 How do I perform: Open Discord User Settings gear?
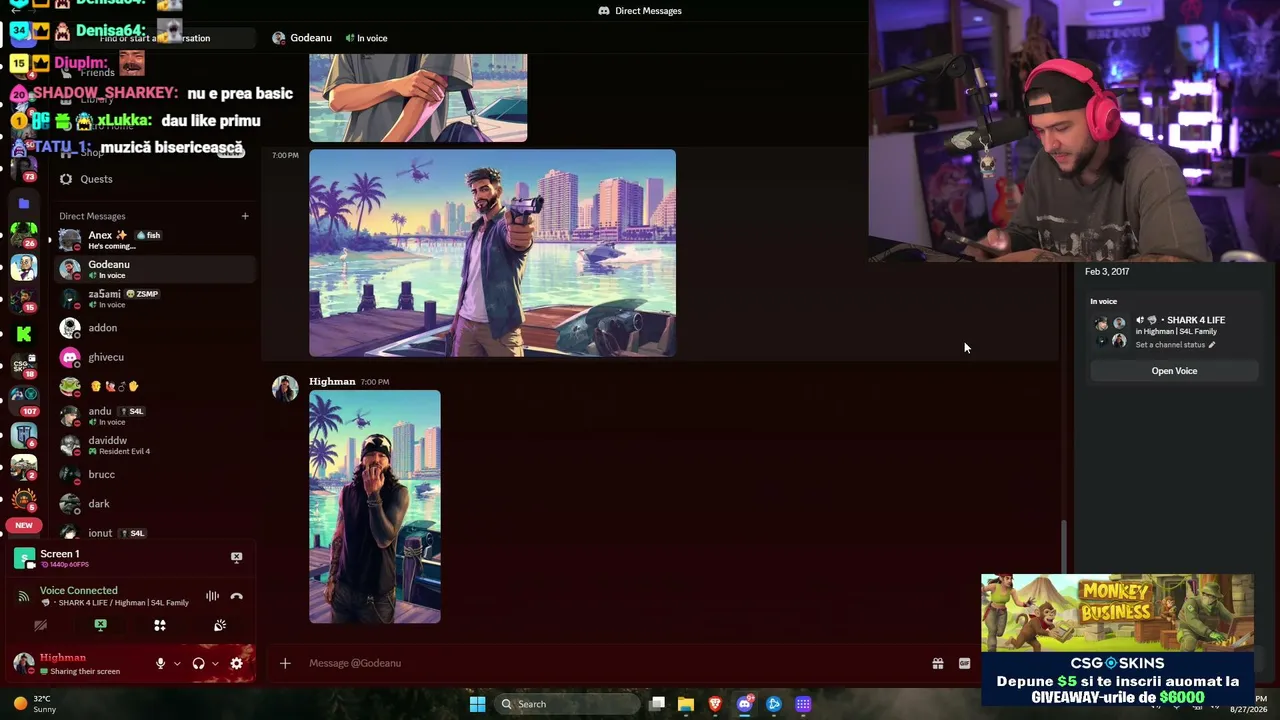236,663
